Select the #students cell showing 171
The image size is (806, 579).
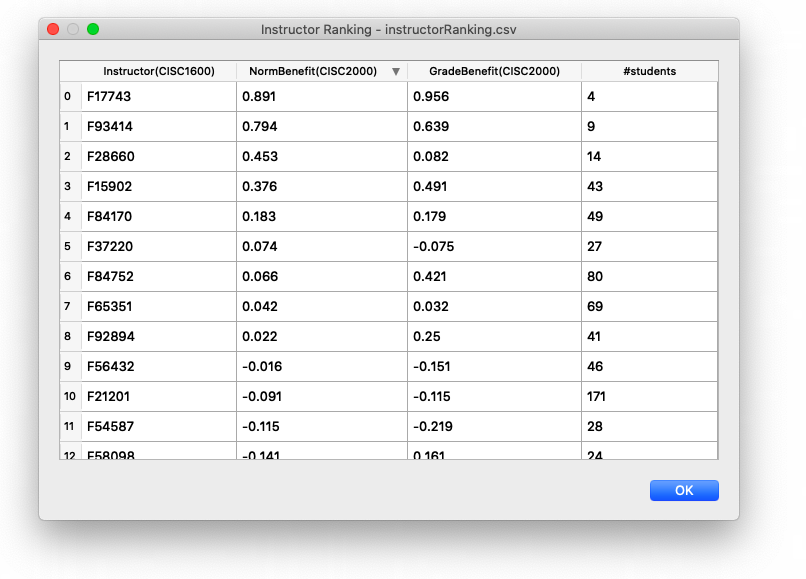649,397
